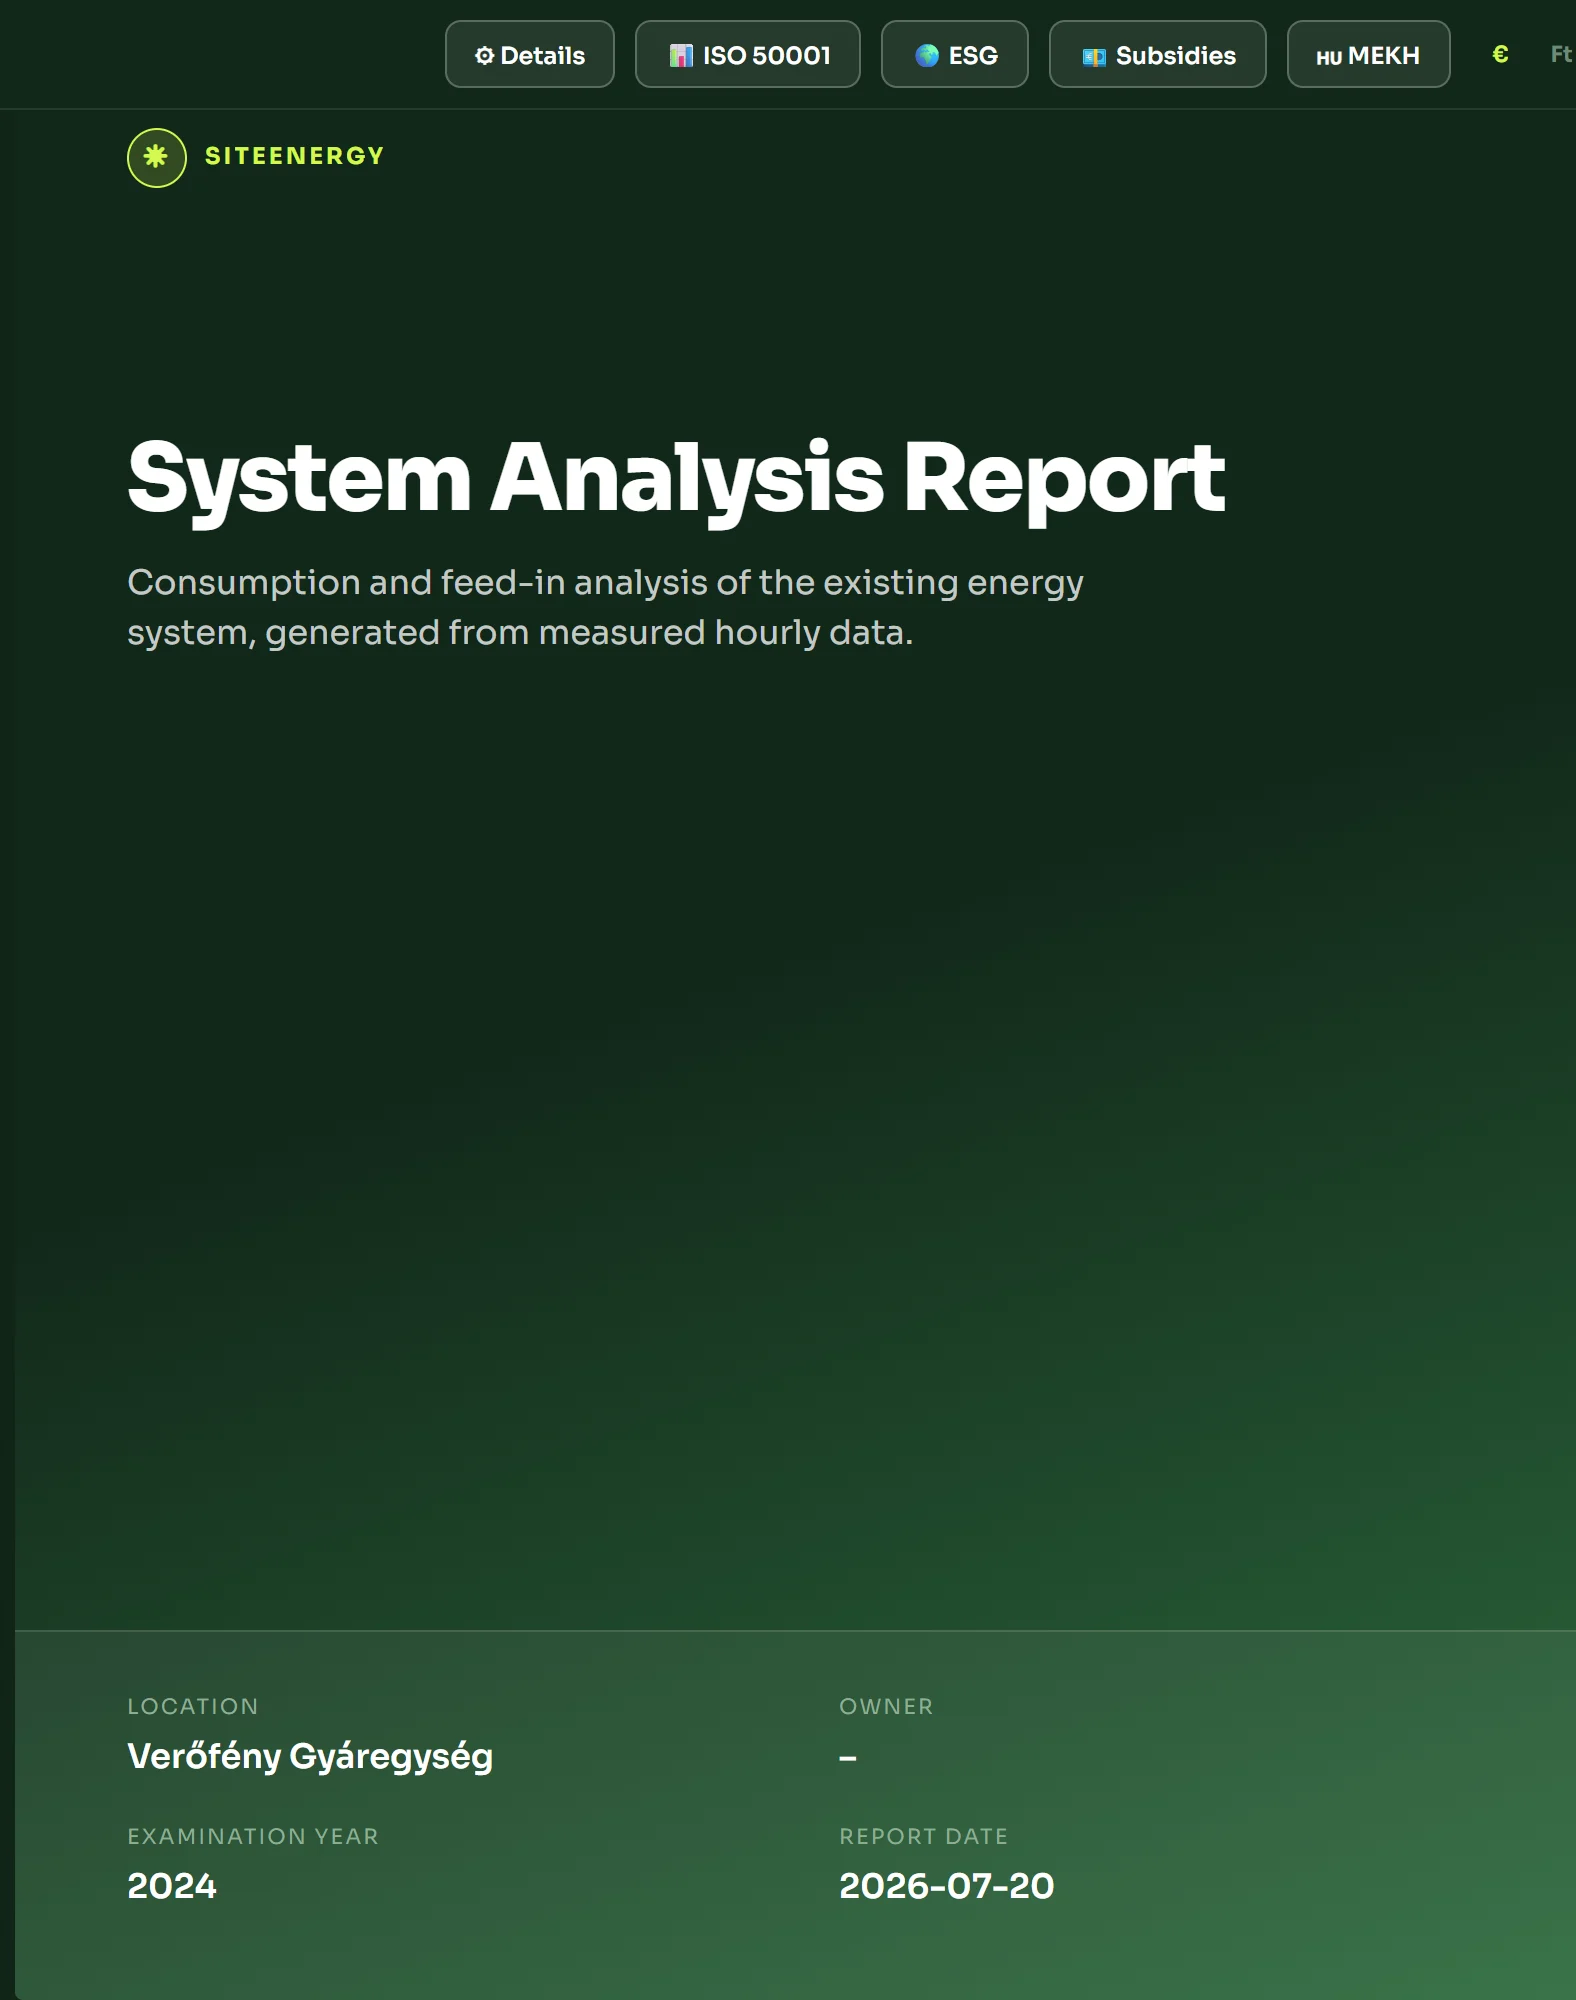Click the examination year value 2024
The image size is (1576, 2000).
(x=172, y=1886)
